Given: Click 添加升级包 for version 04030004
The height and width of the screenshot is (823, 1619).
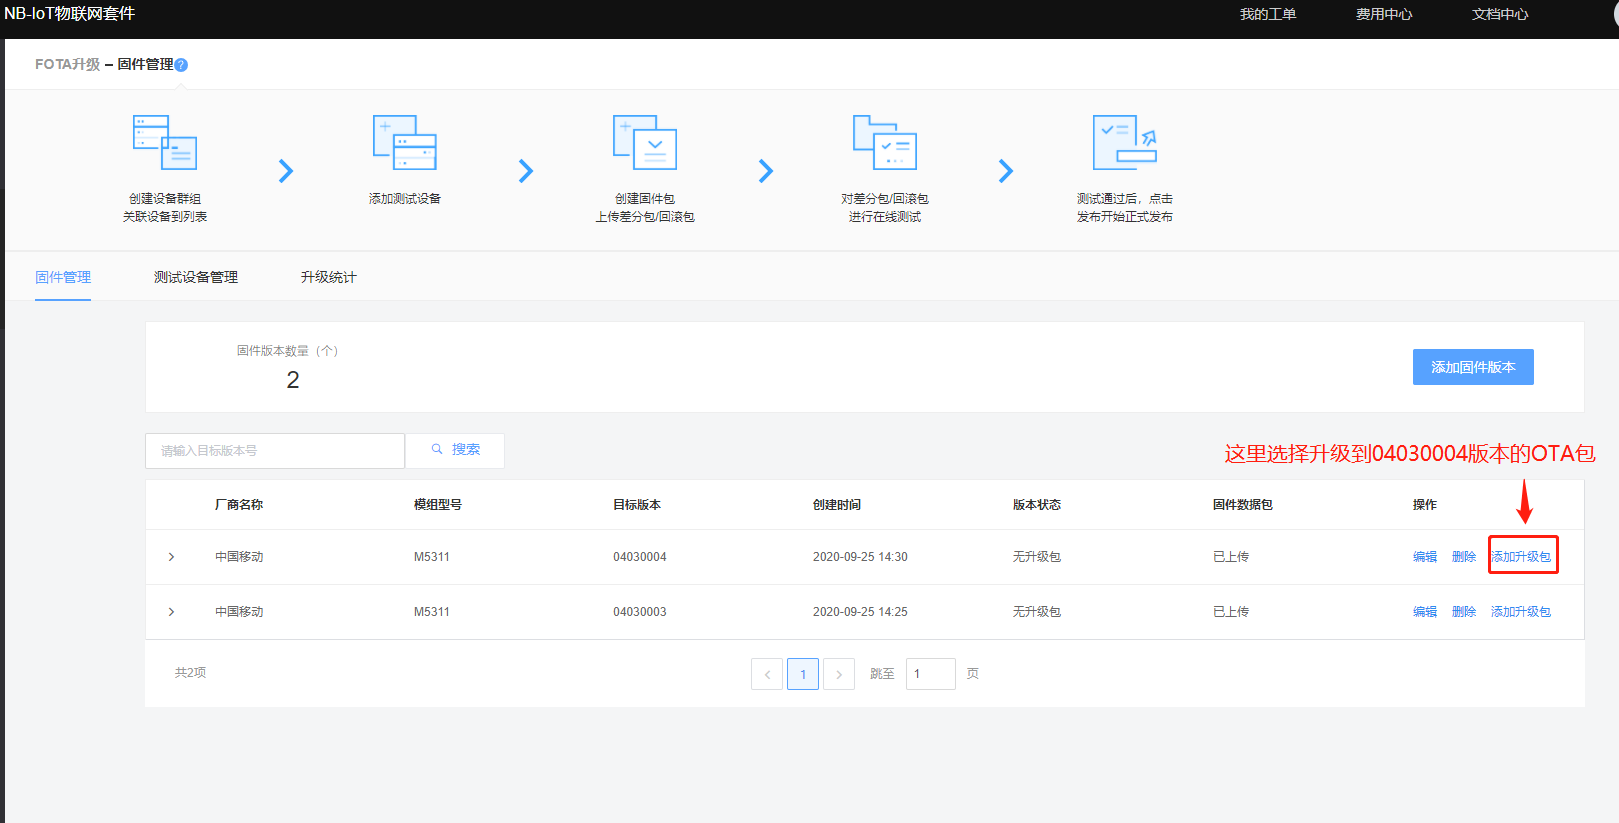Looking at the screenshot, I should tap(1521, 557).
